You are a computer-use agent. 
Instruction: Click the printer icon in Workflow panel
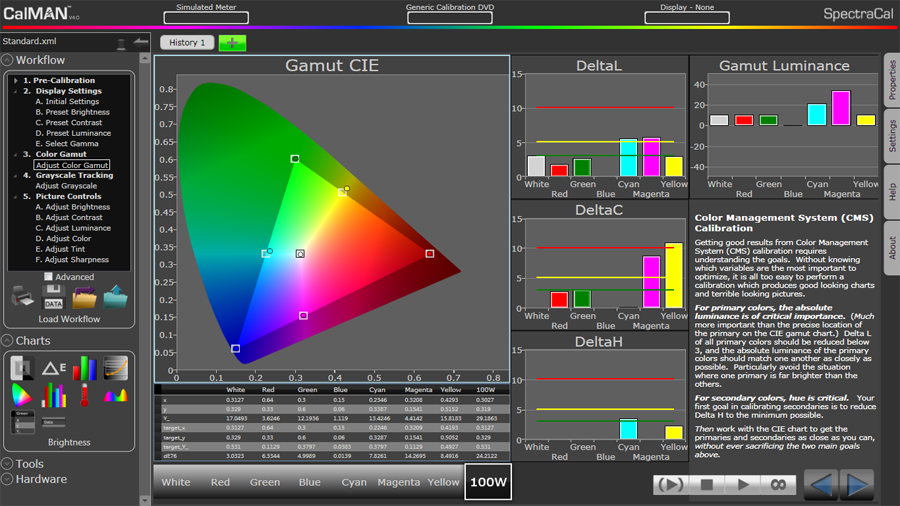tap(22, 297)
